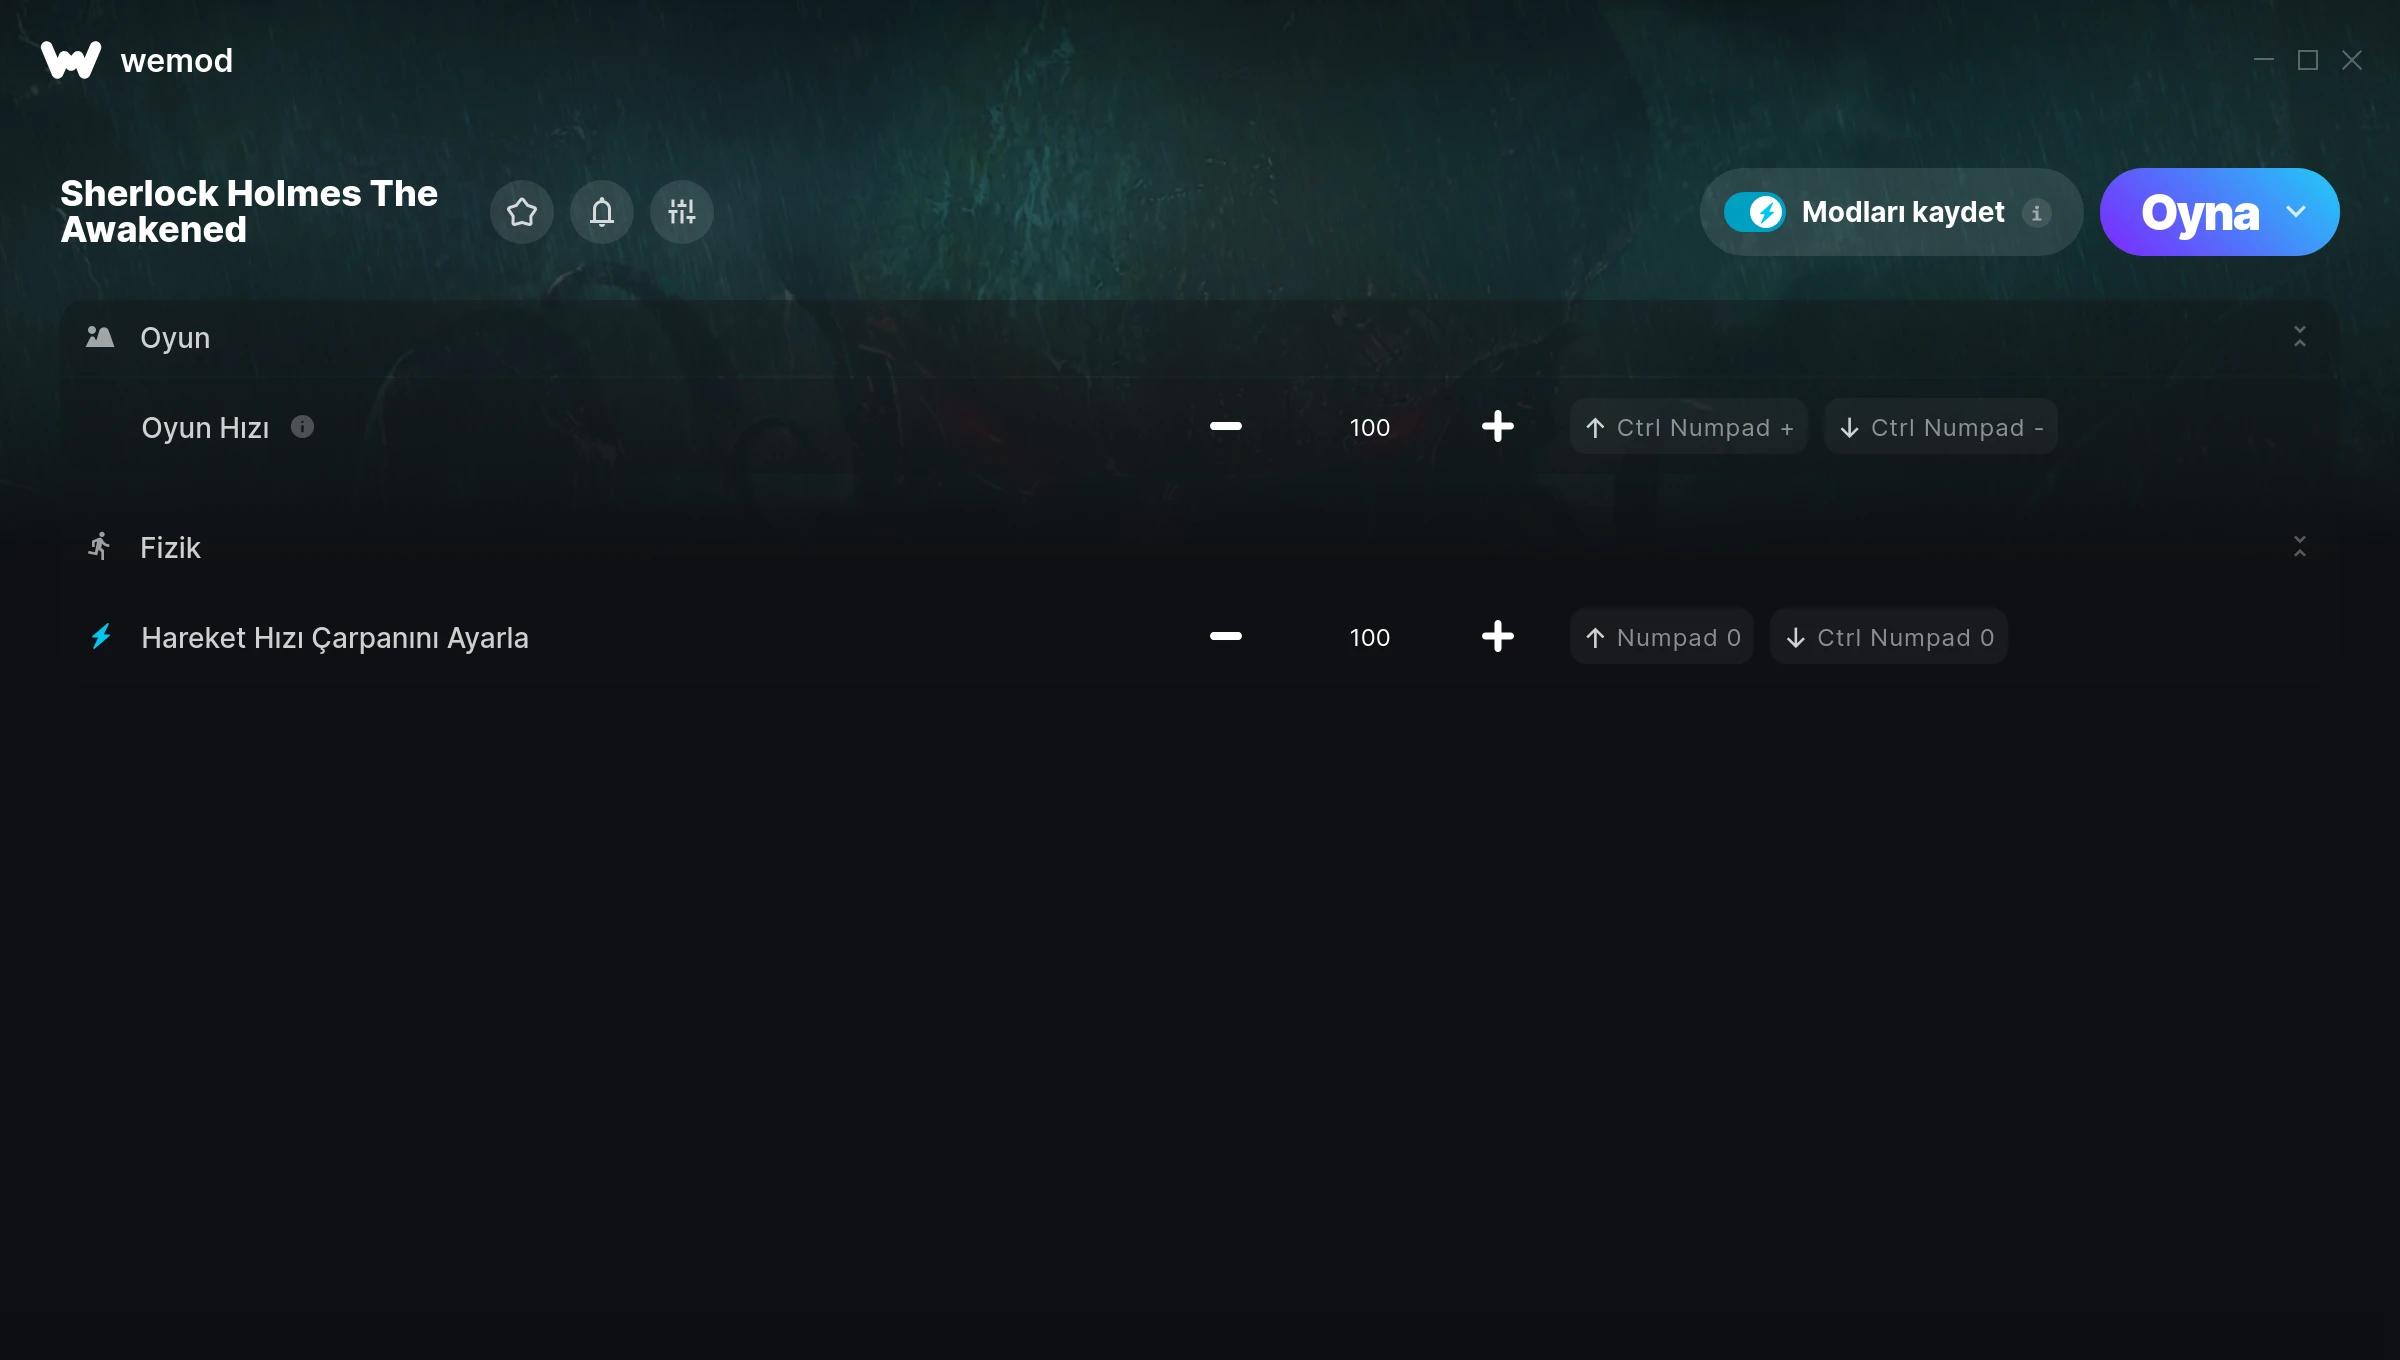2400x1360 pixels.
Task: Click info icon next to Oyun Hızı
Action: click(x=302, y=427)
